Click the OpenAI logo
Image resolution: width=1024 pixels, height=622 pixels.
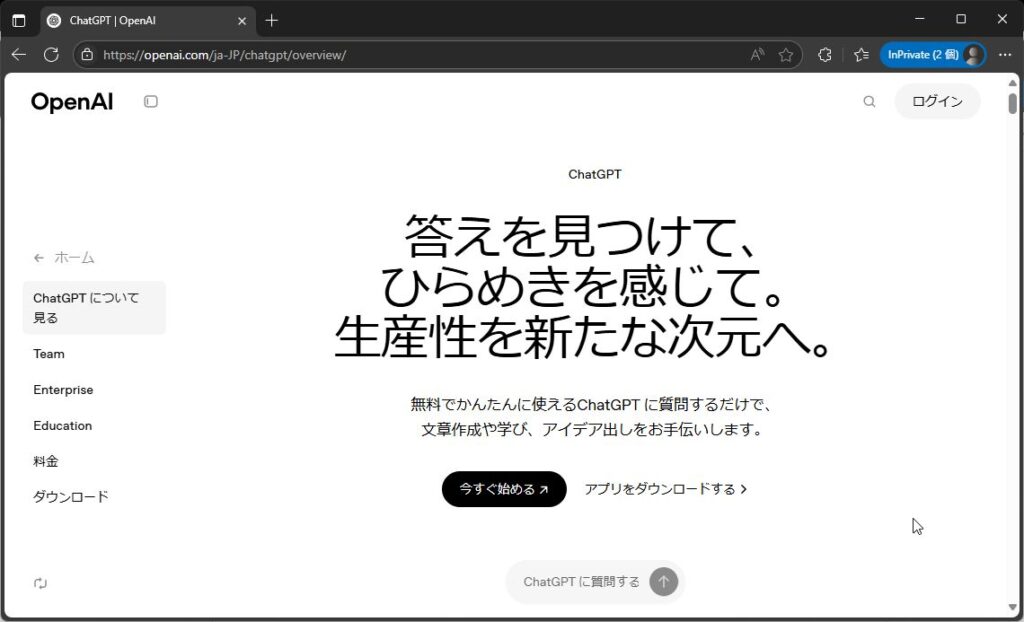pos(72,102)
